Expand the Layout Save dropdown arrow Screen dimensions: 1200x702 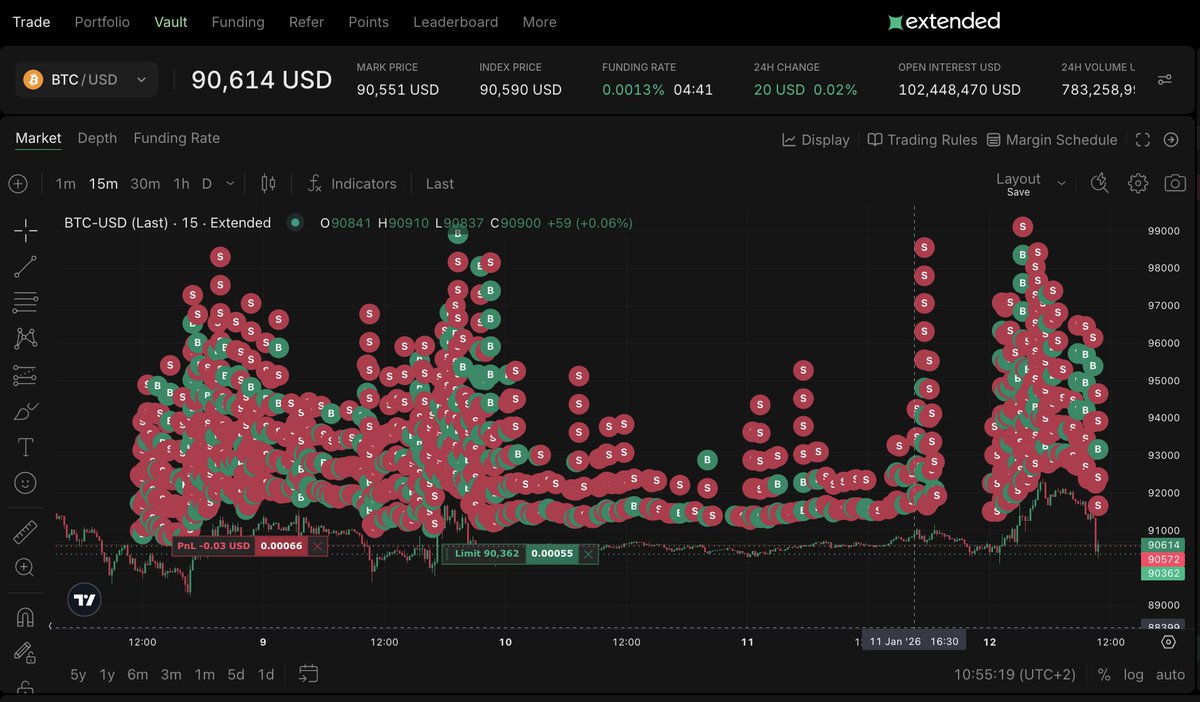coord(1061,183)
